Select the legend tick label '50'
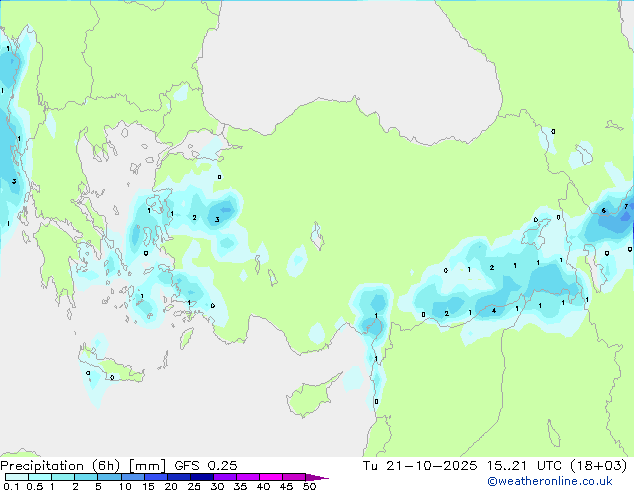634x490 pixels. point(309,486)
